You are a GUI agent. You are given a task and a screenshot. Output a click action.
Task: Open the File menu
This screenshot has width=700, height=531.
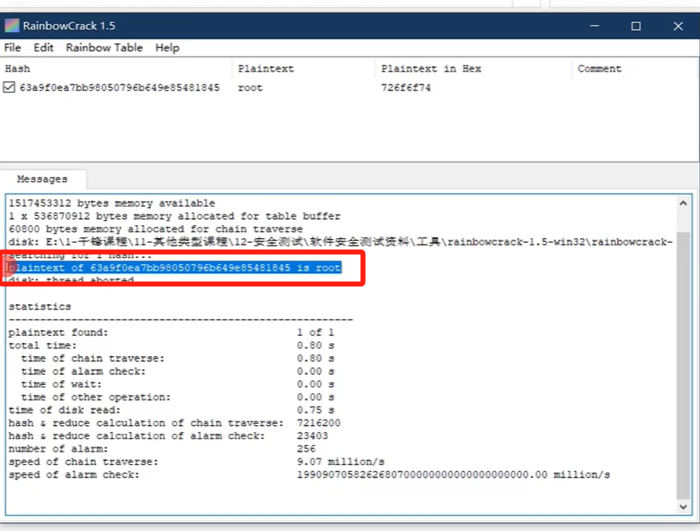(x=12, y=47)
